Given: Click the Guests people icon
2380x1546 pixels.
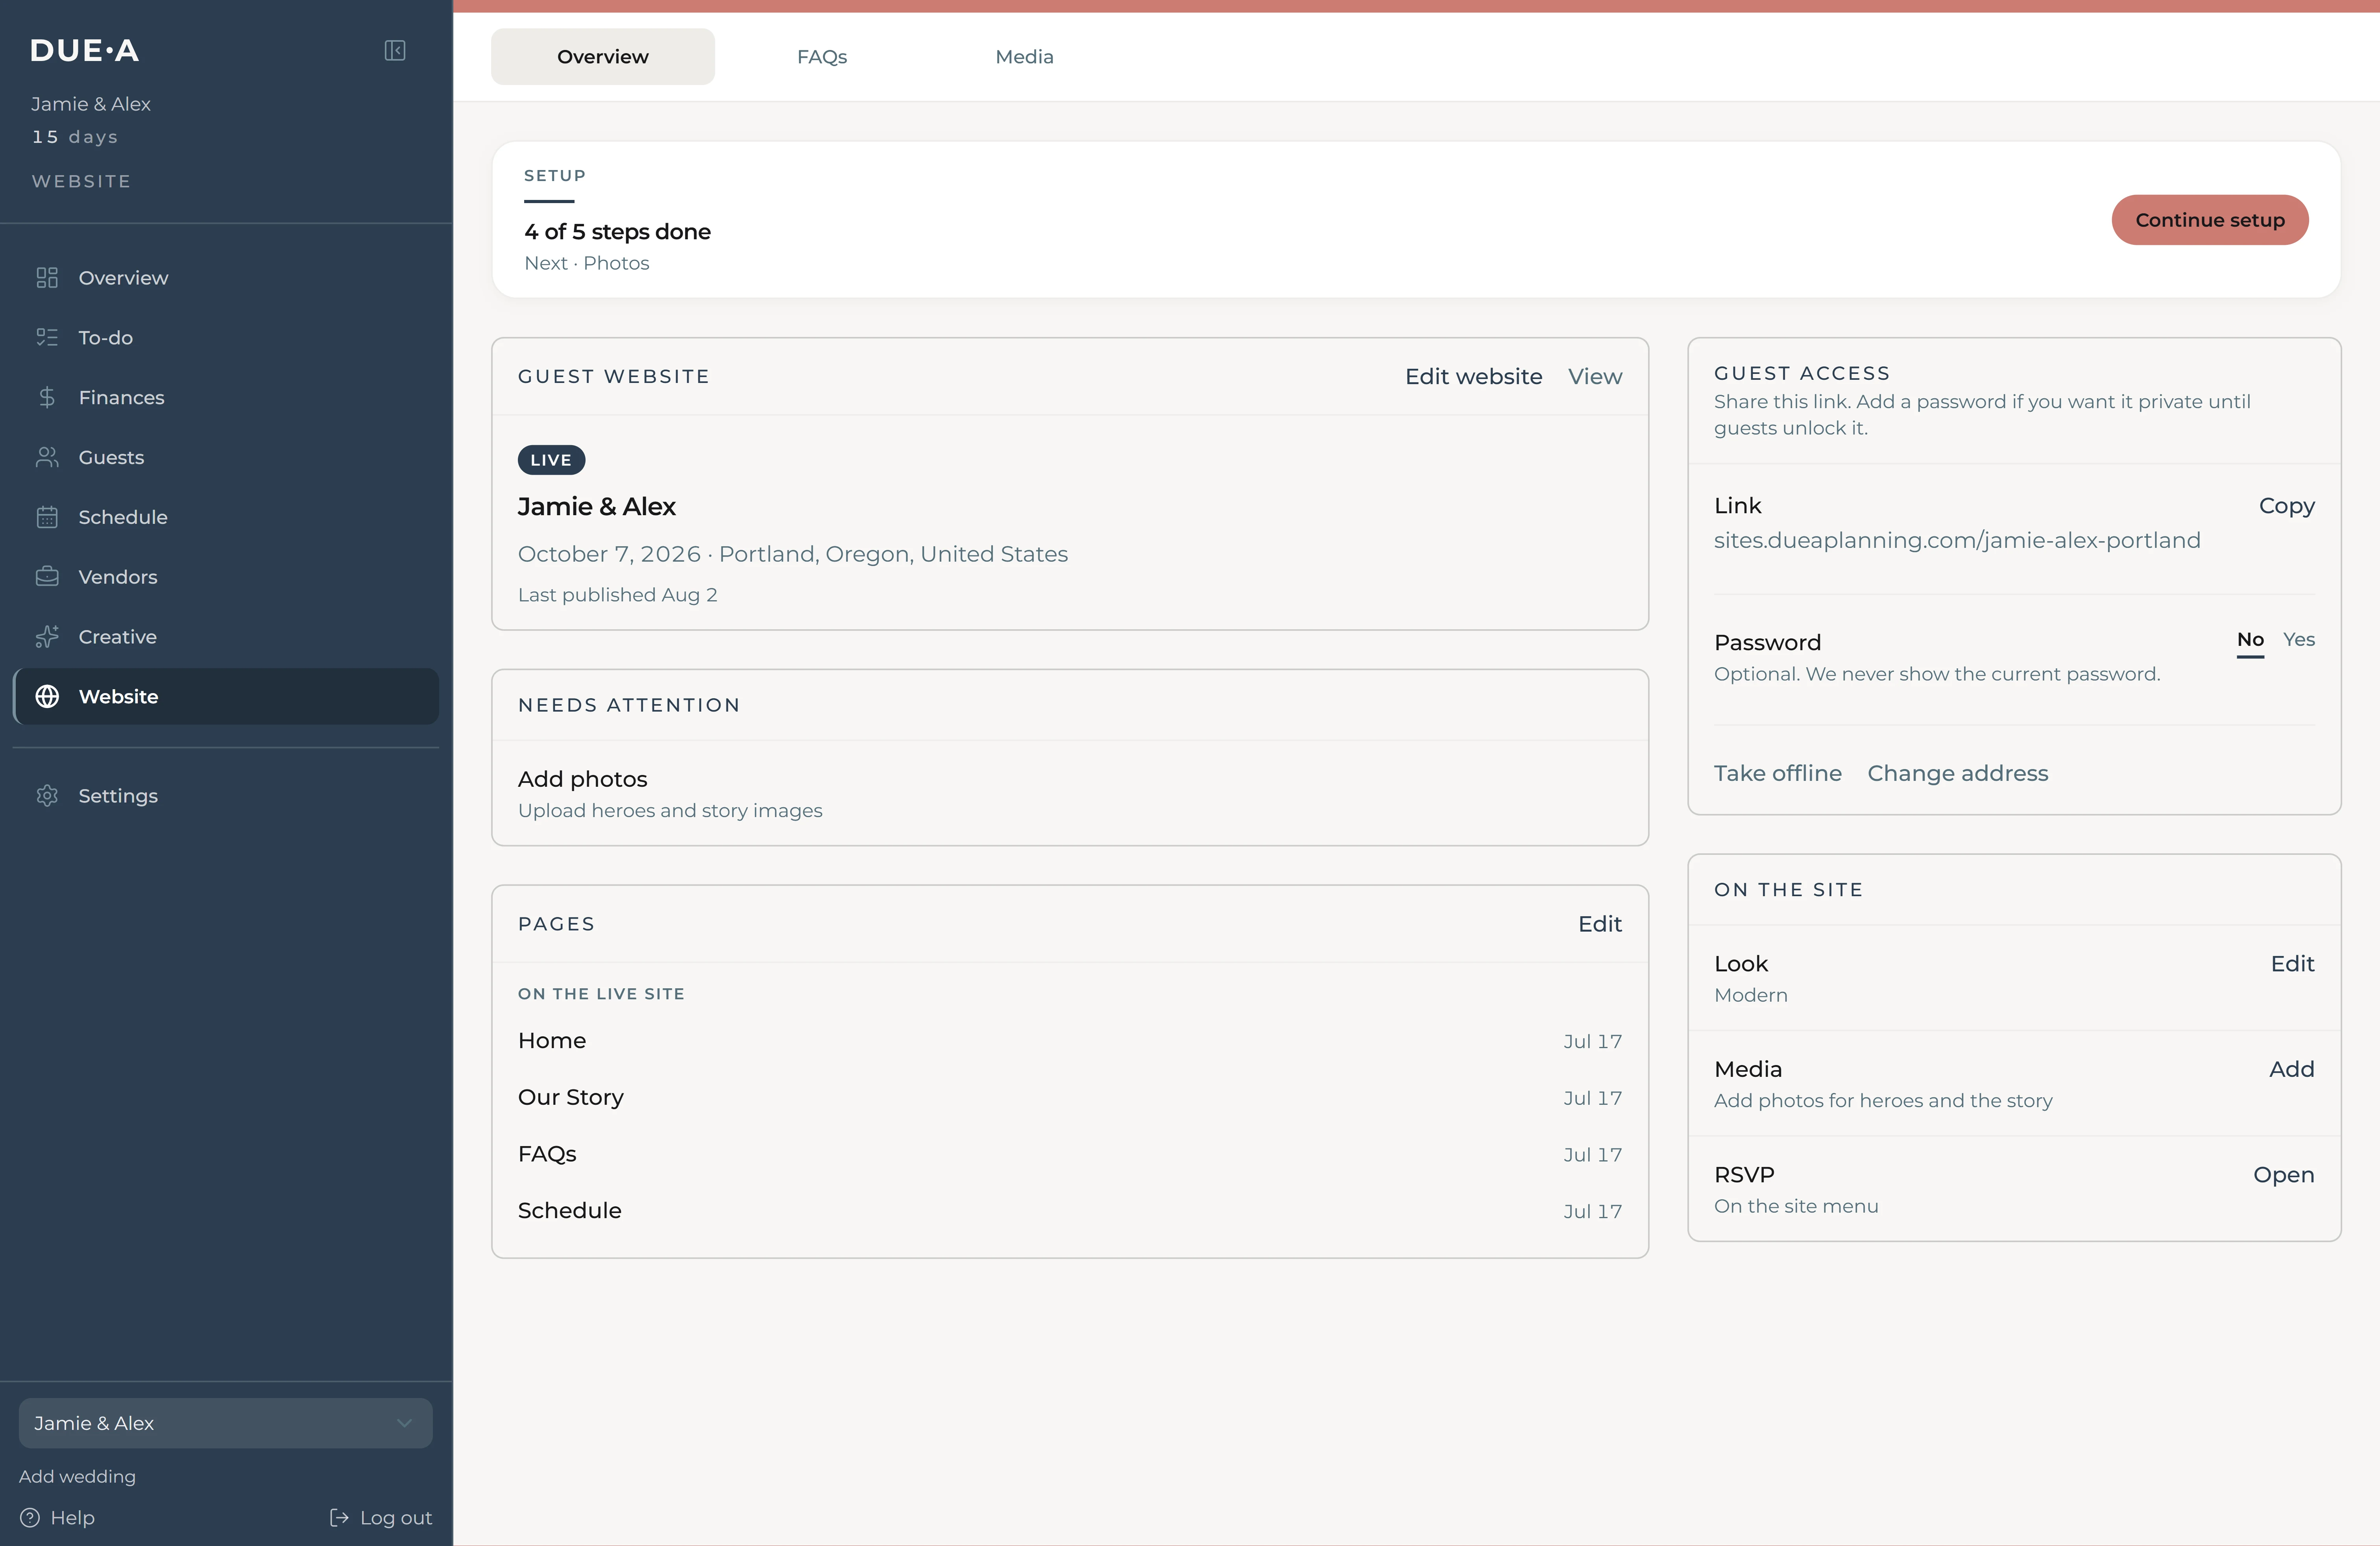Looking at the screenshot, I should point(47,457).
